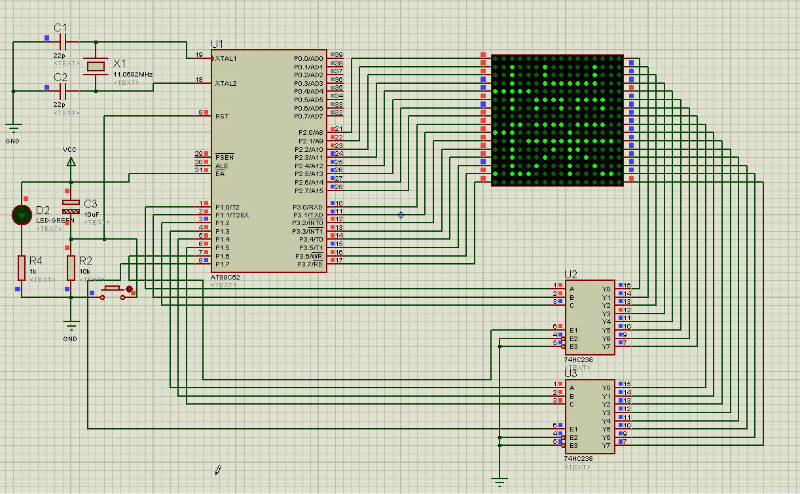Select resistor R4 (1k)
800x494 pixels.
coord(21,266)
